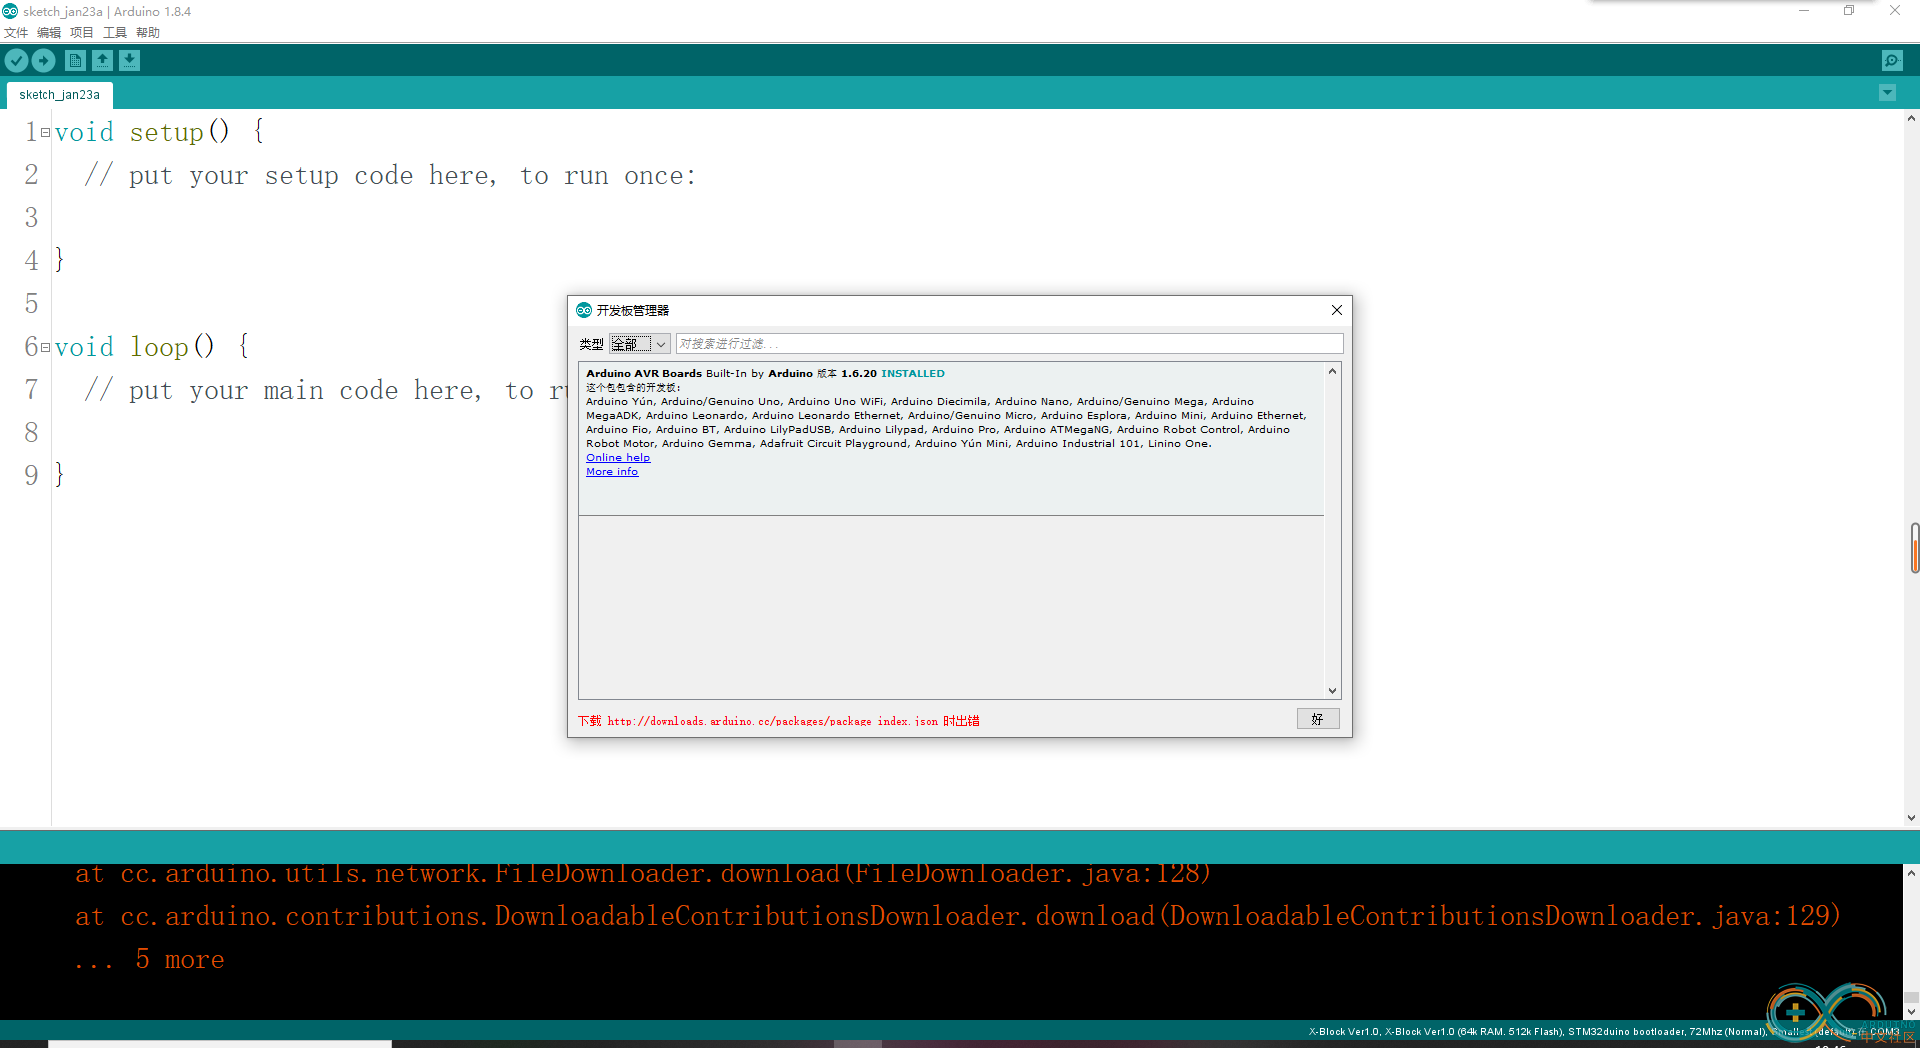Create a new sketch with the New icon

click(75, 61)
